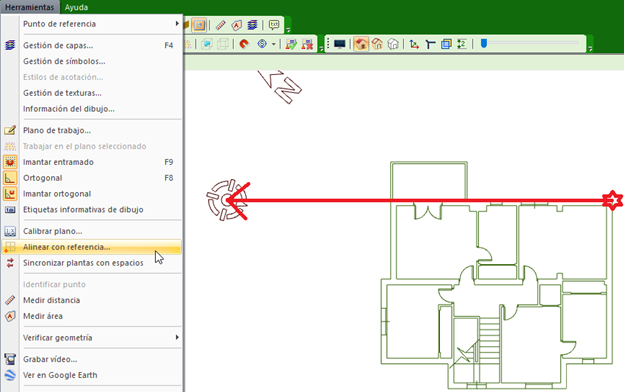The image size is (624, 392).
Task: Click the layers icon beside Gestión de capas
Action: pyautogui.click(x=10, y=45)
